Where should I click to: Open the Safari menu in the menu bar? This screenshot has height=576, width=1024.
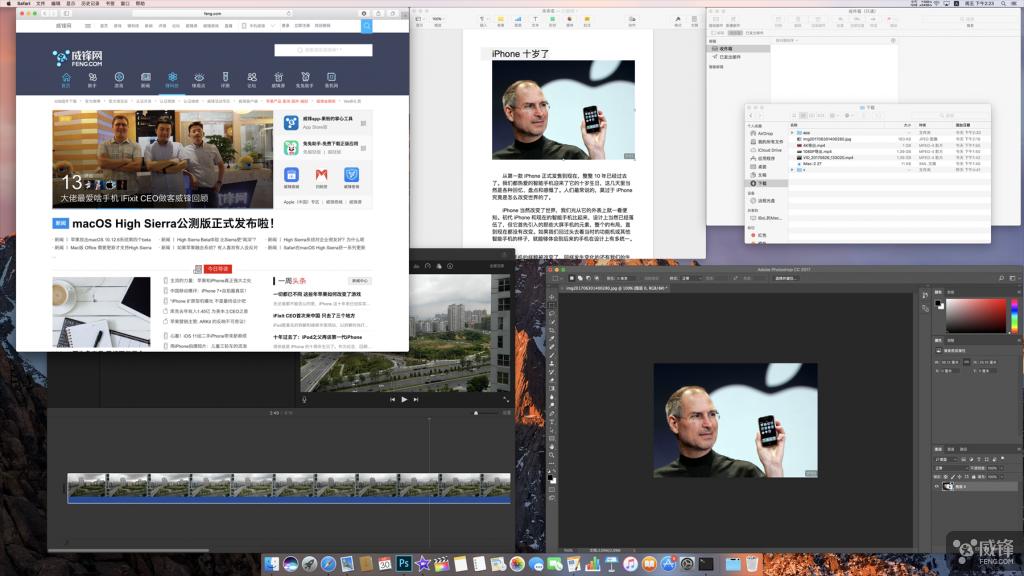(x=26, y=4)
